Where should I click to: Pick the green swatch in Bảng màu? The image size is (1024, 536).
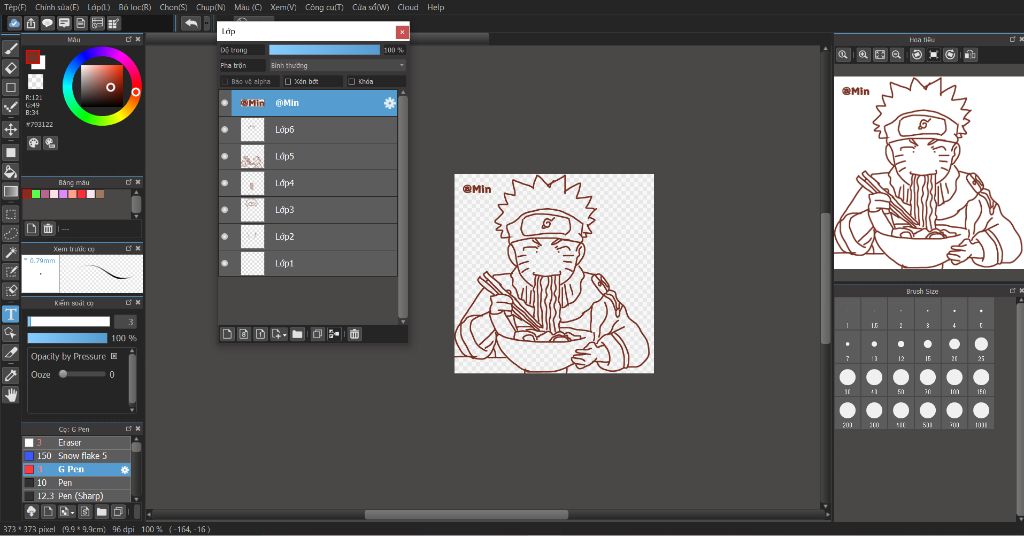(x=36, y=194)
